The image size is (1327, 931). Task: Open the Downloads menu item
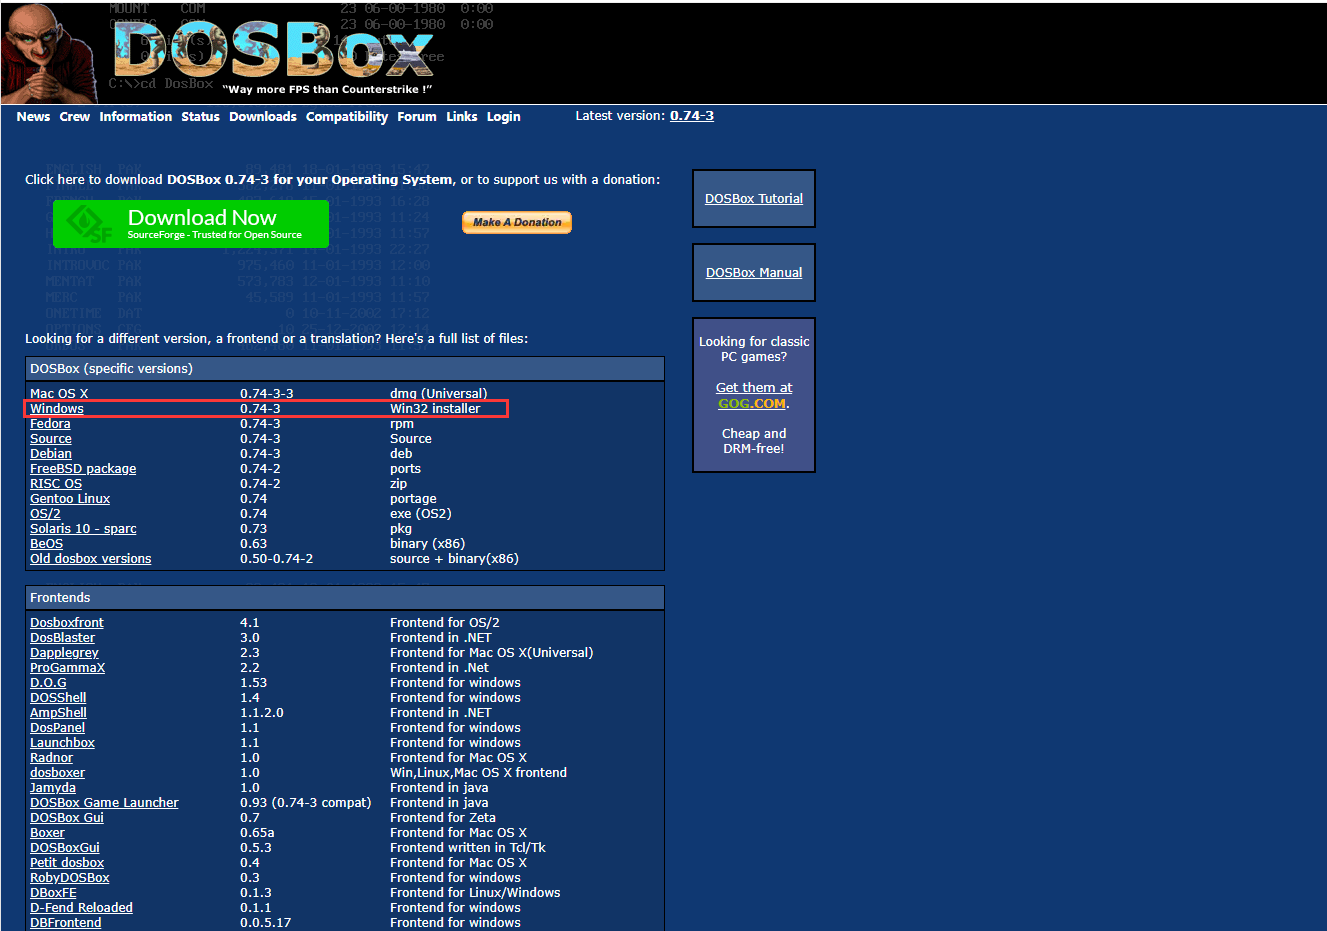click(x=262, y=116)
